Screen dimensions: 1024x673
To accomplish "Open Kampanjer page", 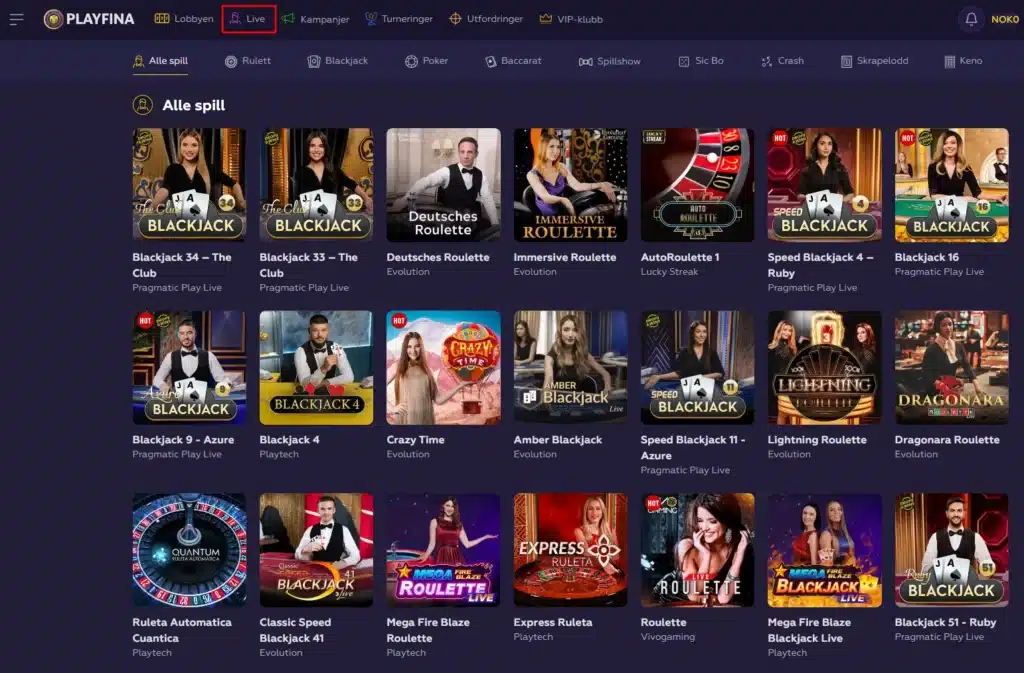I will tap(315, 19).
